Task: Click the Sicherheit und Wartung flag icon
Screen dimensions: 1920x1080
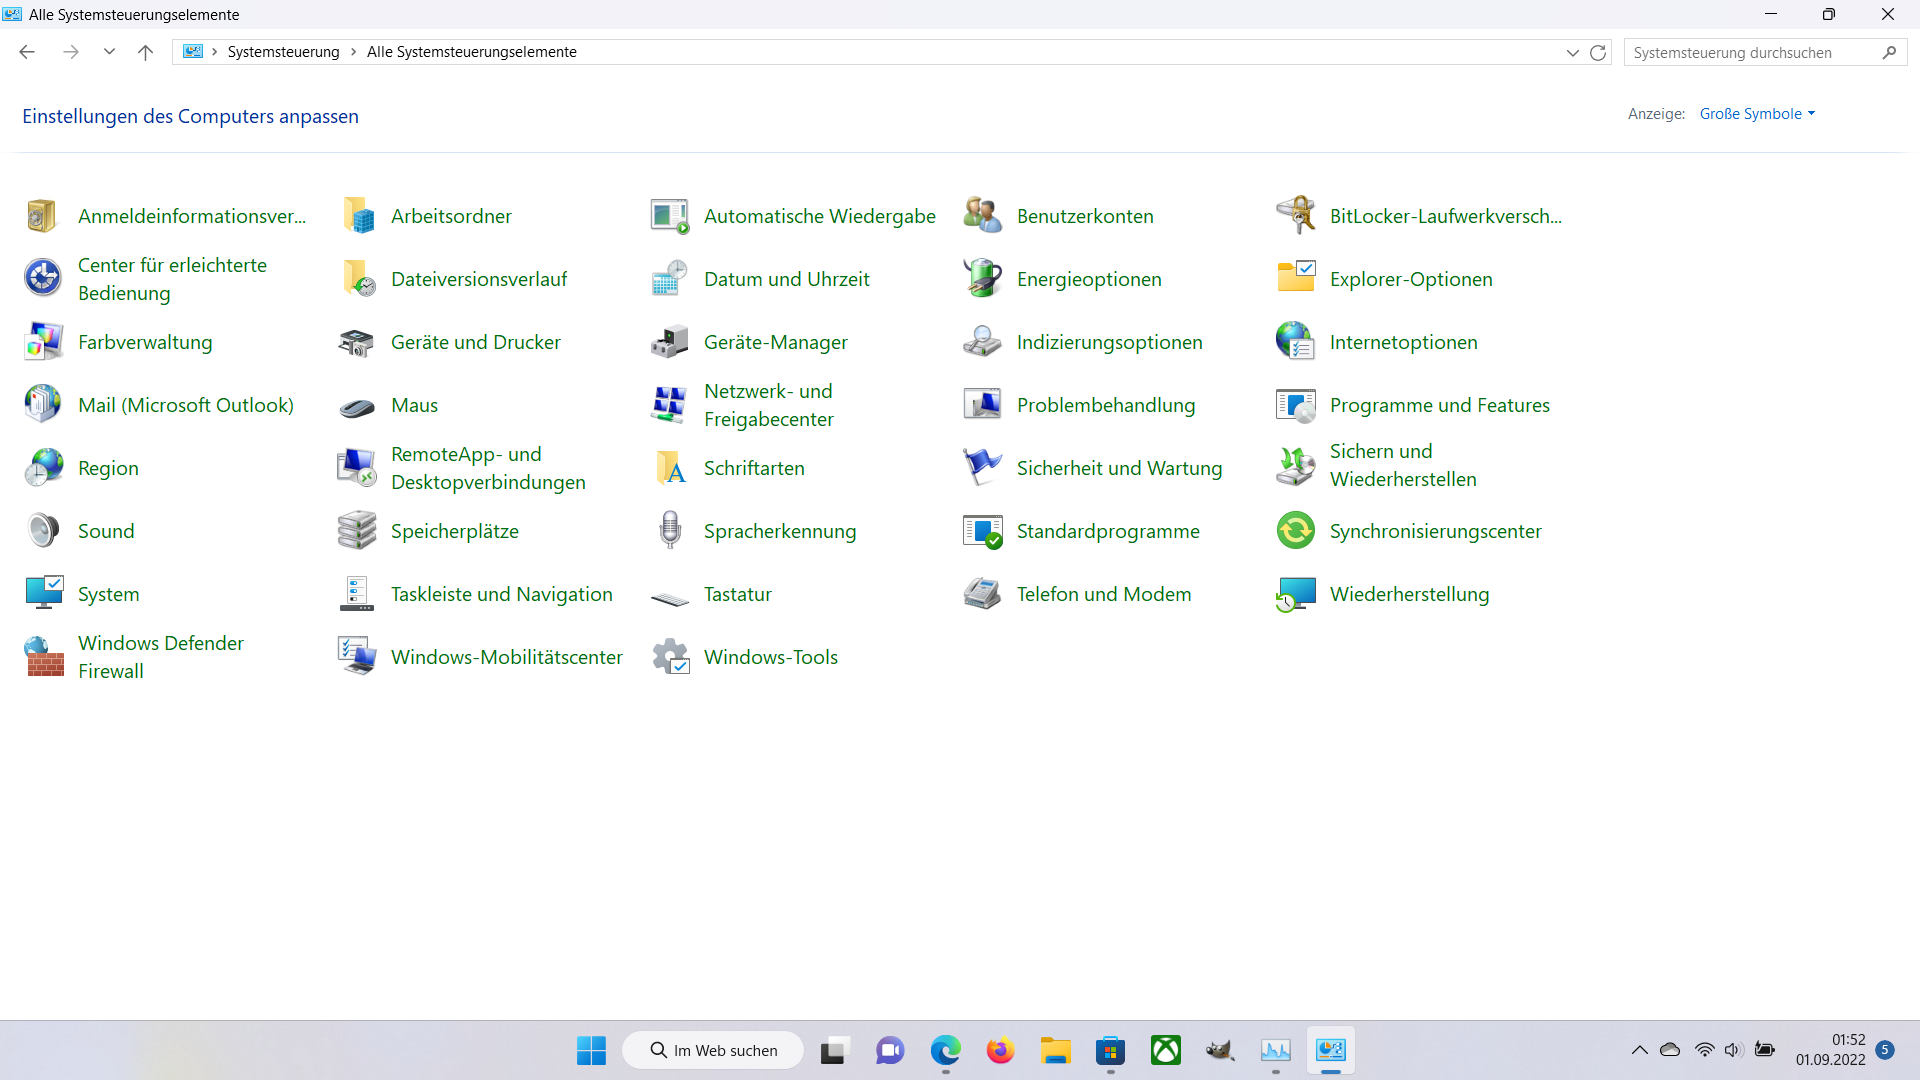Action: pos(982,468)
